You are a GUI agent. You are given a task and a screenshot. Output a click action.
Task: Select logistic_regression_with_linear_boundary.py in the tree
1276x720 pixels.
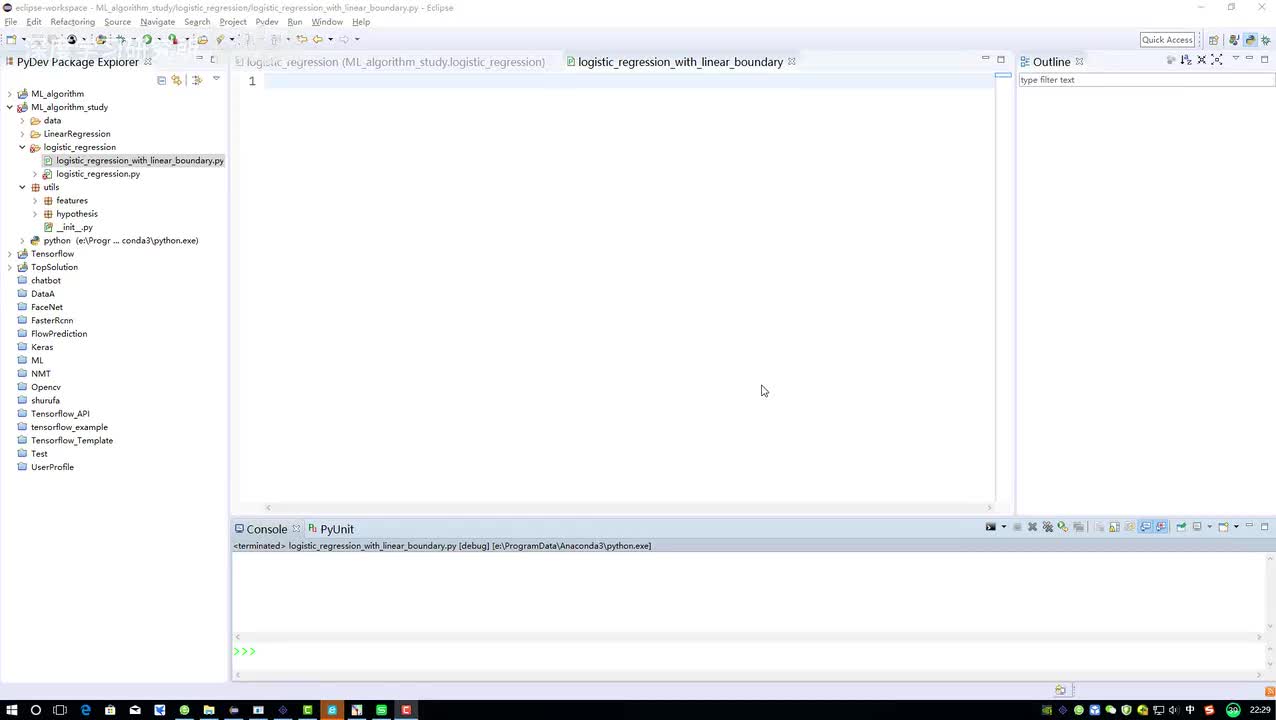click(139, 160)
